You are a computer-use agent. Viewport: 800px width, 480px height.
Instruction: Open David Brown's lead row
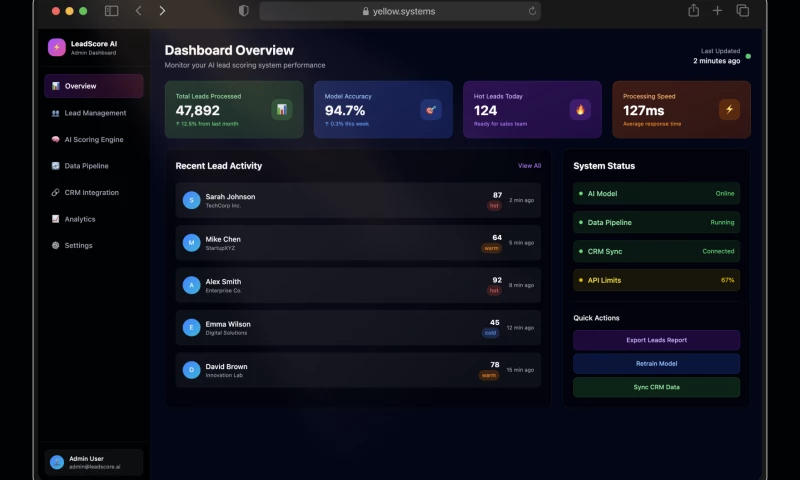(x=358, y=370)
